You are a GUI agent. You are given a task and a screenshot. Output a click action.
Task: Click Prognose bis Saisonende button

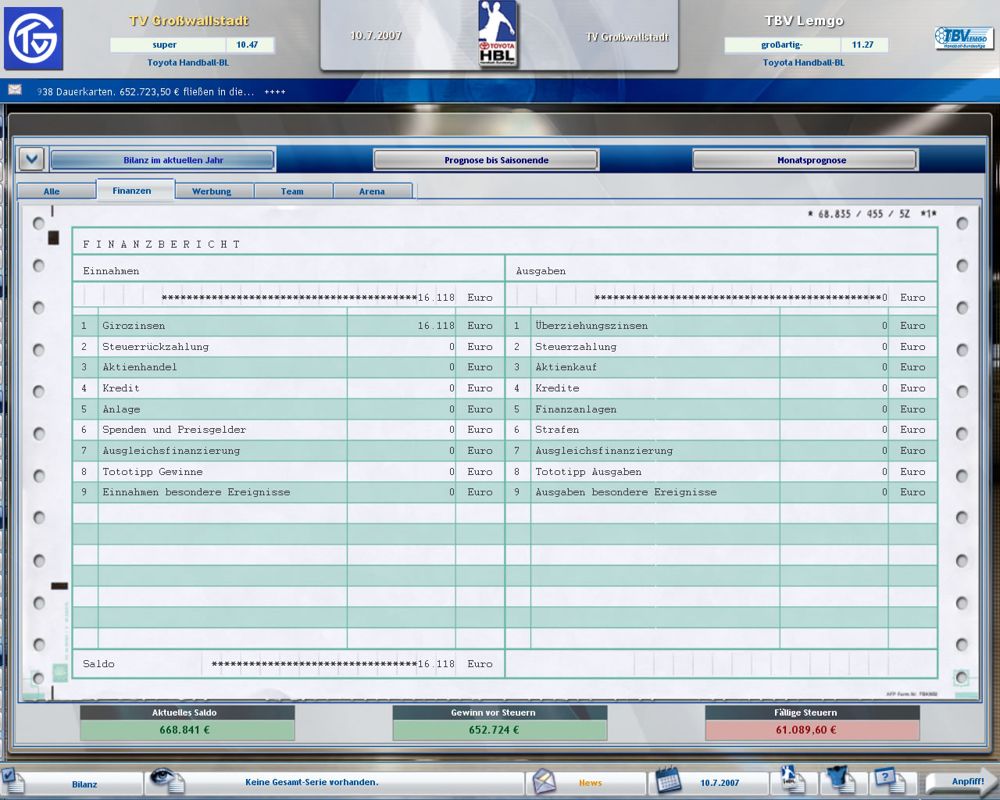coord(486,160)
